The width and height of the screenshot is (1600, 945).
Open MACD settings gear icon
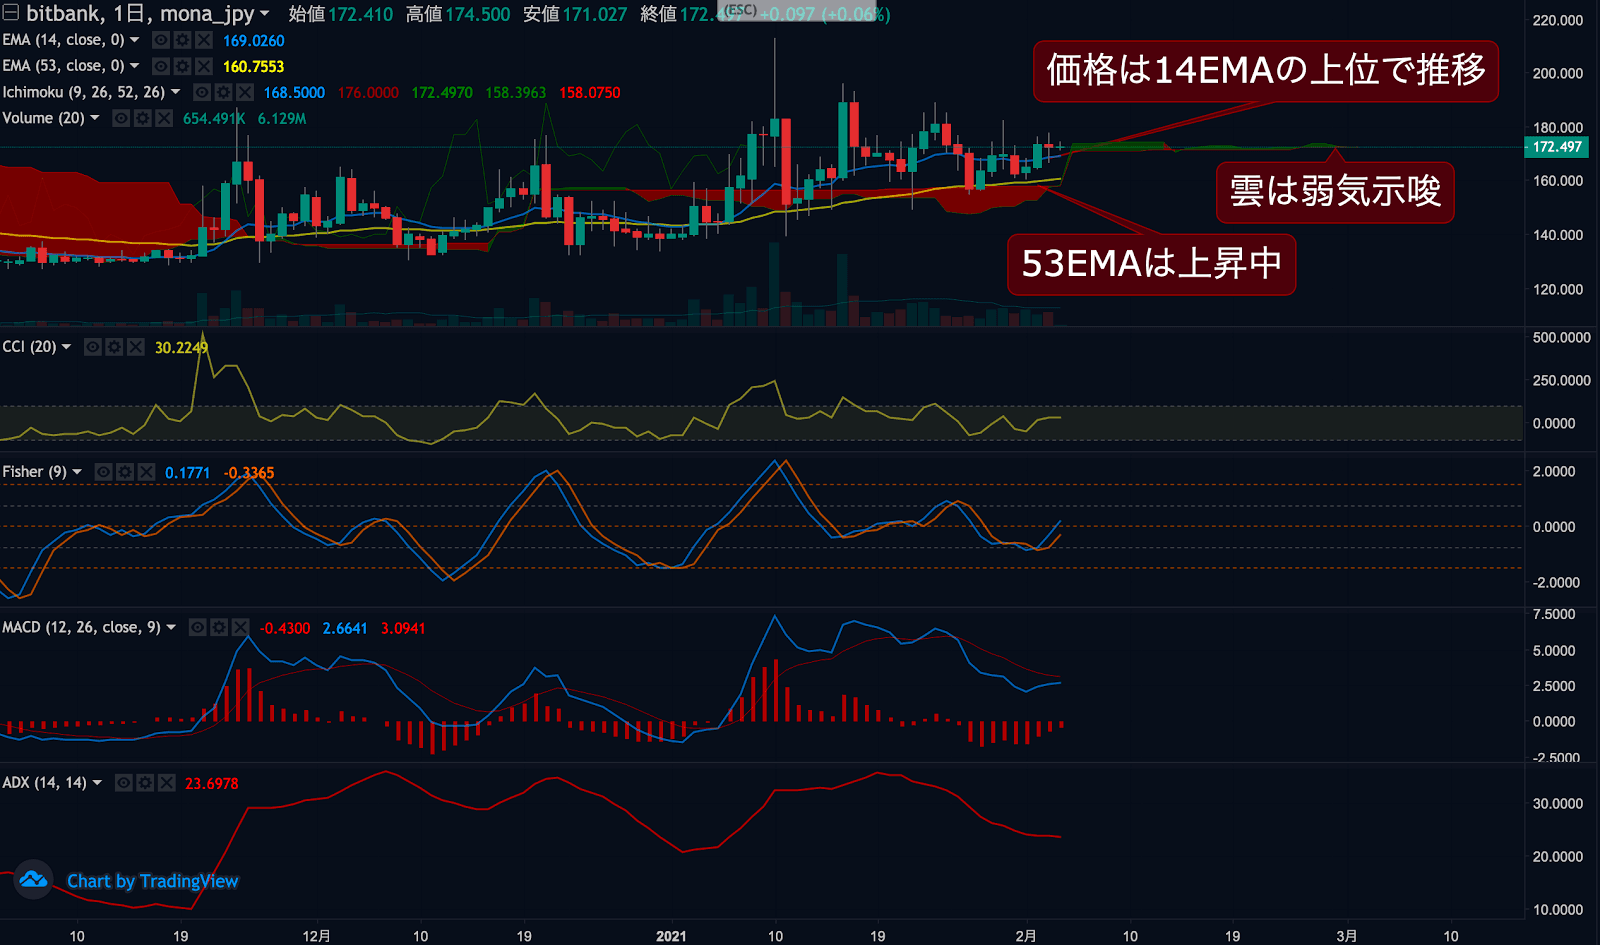click(x=219, y=628)
